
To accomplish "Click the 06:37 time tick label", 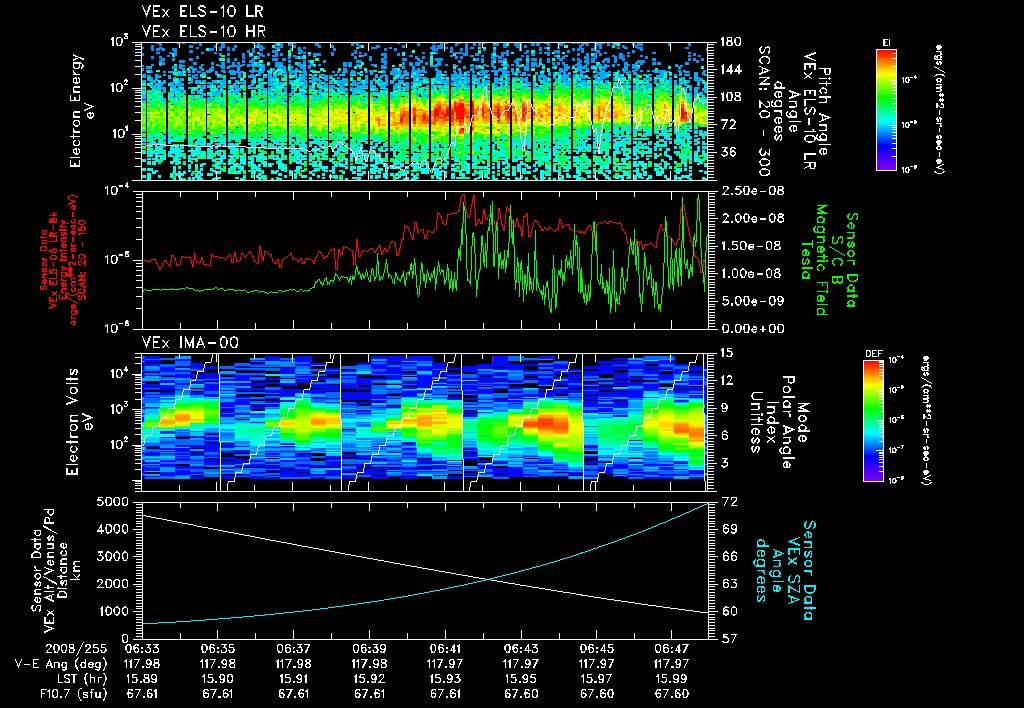I will 293,649.
